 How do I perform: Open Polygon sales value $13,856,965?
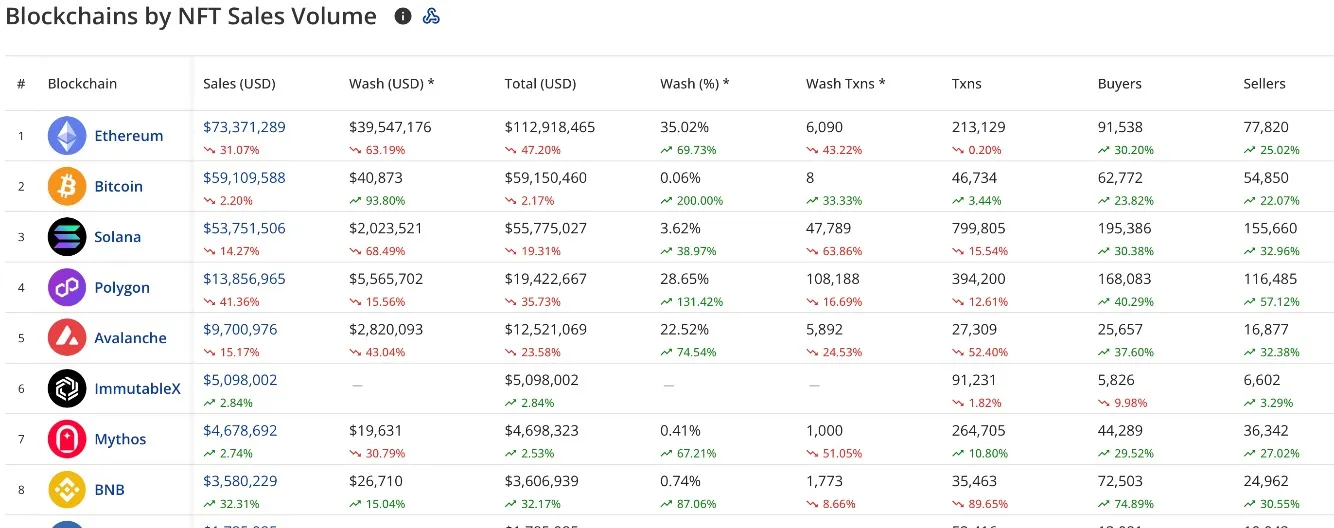(x=244, y=279)
